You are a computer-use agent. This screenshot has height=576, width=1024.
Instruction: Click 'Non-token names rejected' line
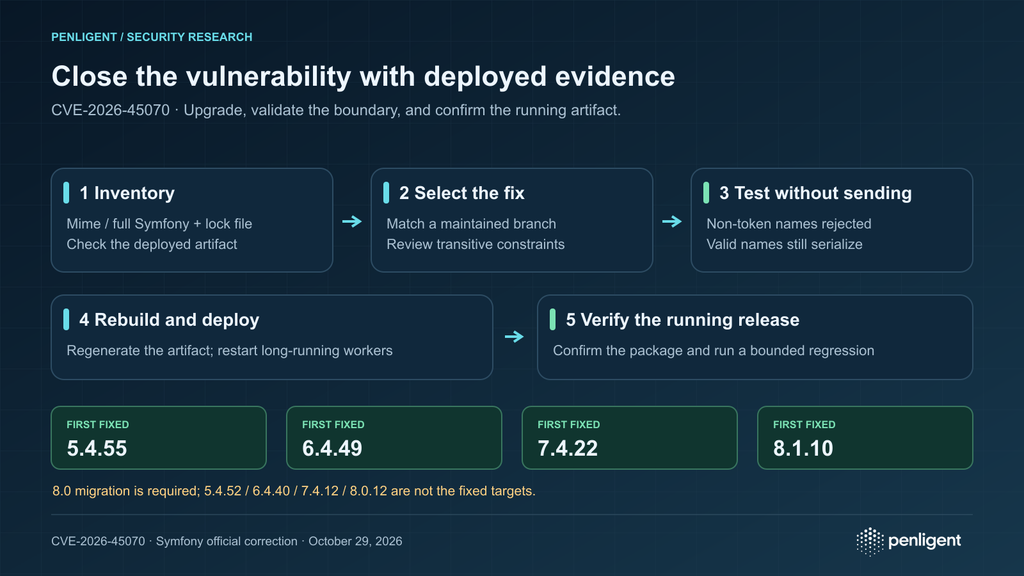click(788, 224)
